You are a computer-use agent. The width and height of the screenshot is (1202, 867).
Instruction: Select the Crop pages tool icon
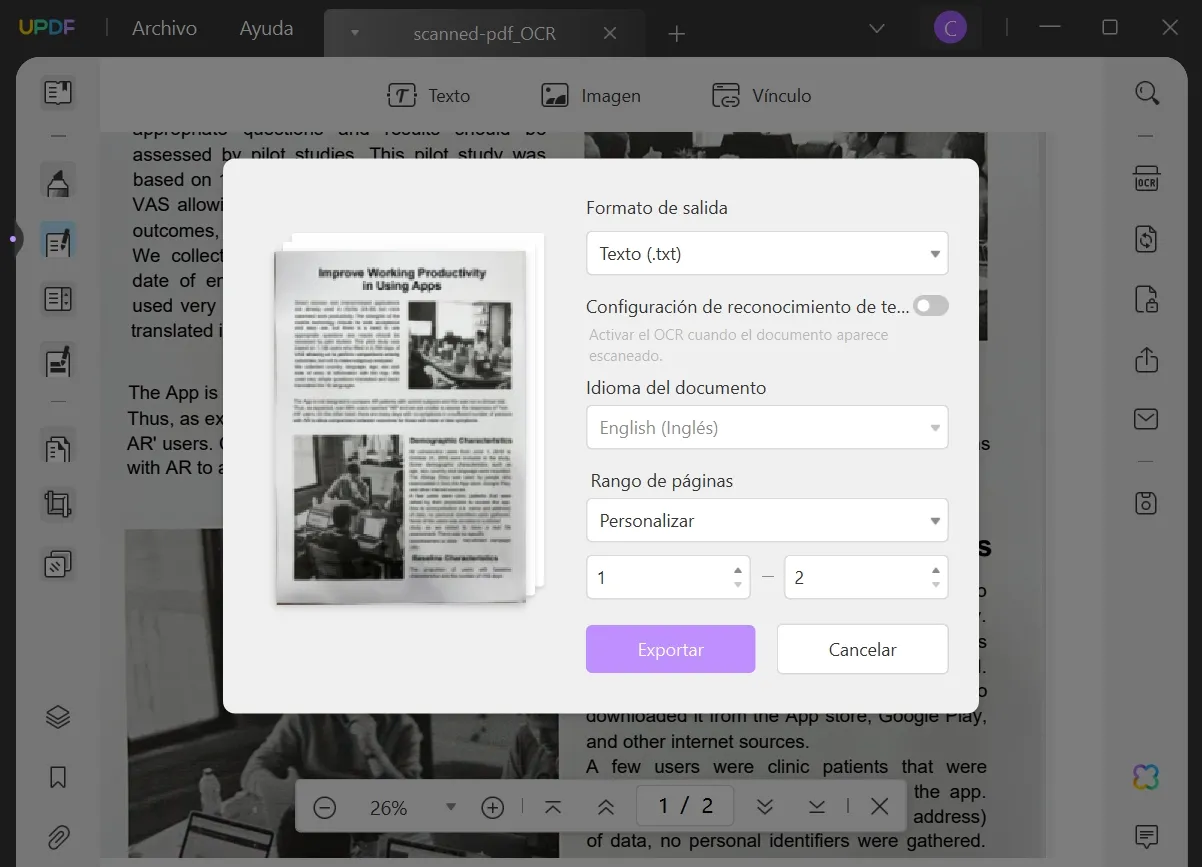(x=58, y=505)
